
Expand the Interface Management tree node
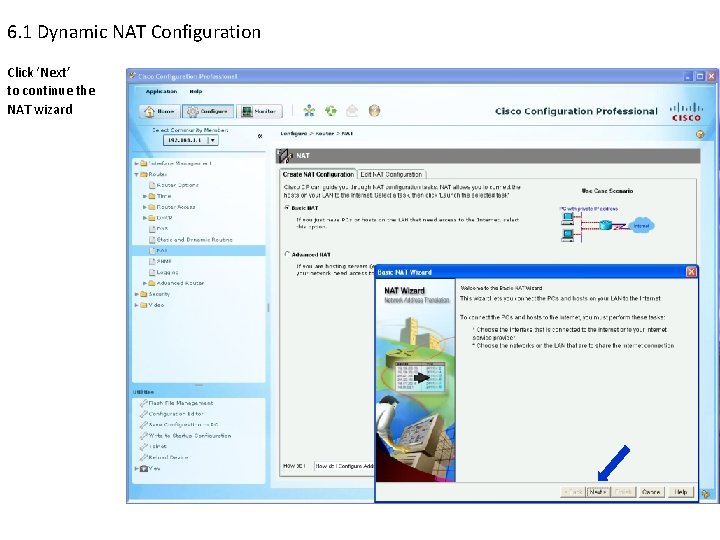(x=136, y=163)
